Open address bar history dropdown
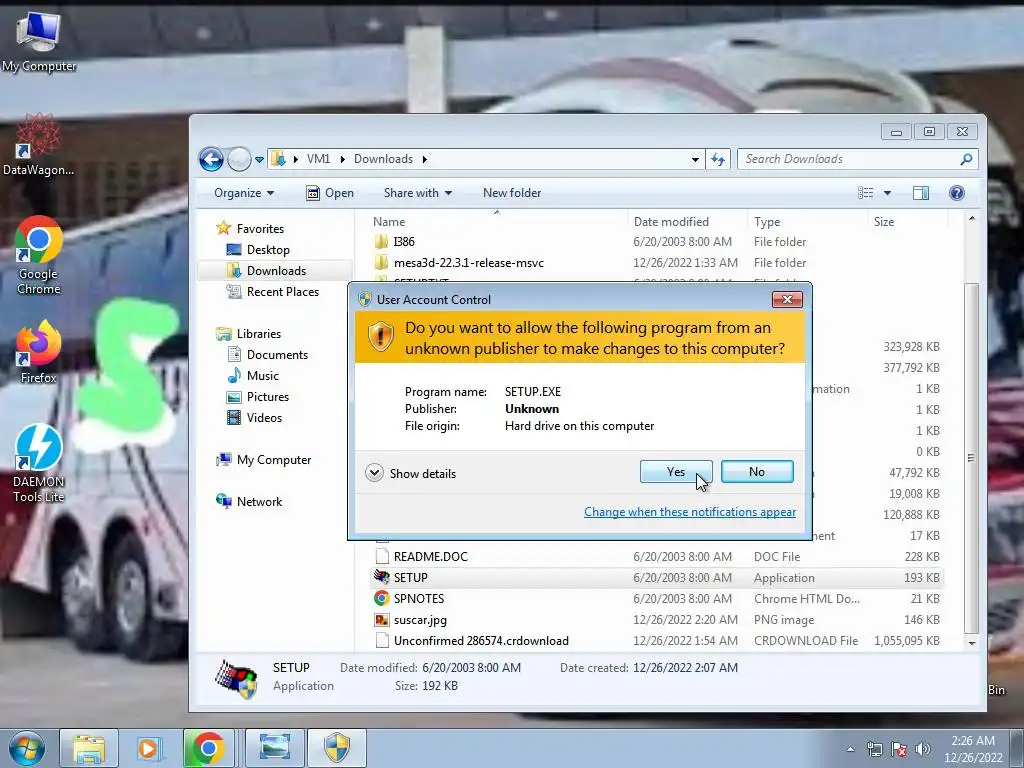The height and width of the screenshot is (768, 1024). point(695,159)
